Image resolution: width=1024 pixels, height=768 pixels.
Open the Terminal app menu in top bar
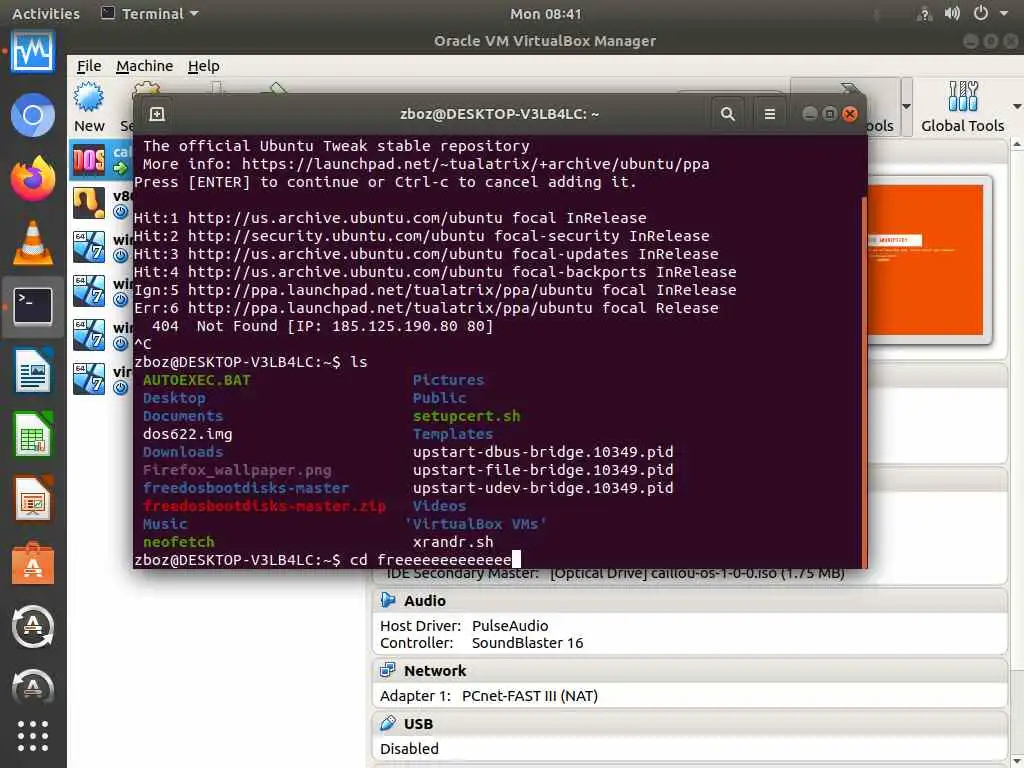click(150, 14)
